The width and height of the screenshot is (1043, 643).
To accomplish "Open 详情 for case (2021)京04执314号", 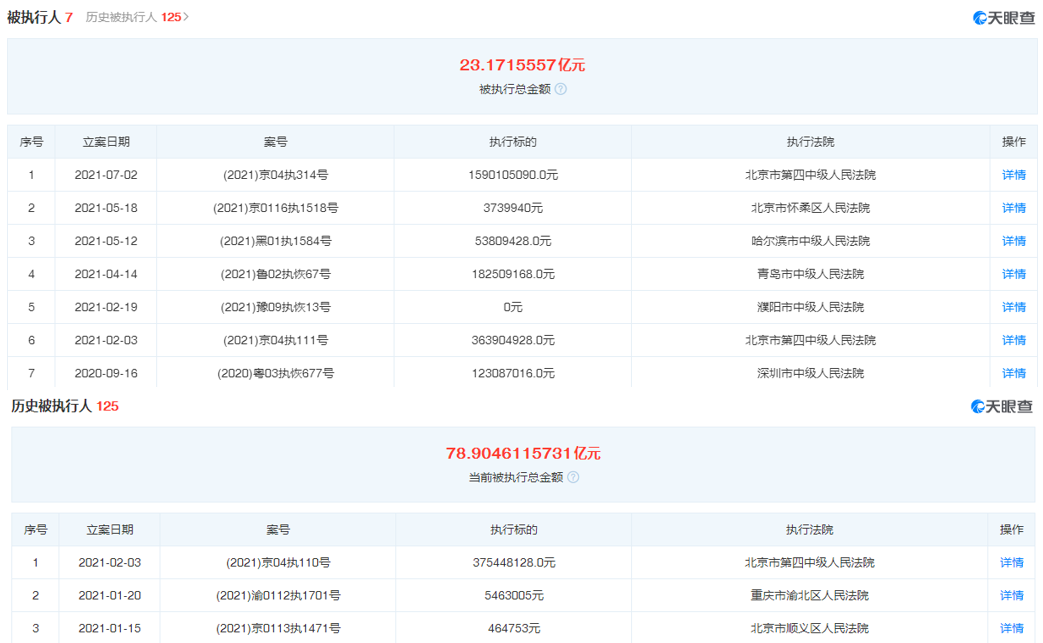I will 1013,175.
